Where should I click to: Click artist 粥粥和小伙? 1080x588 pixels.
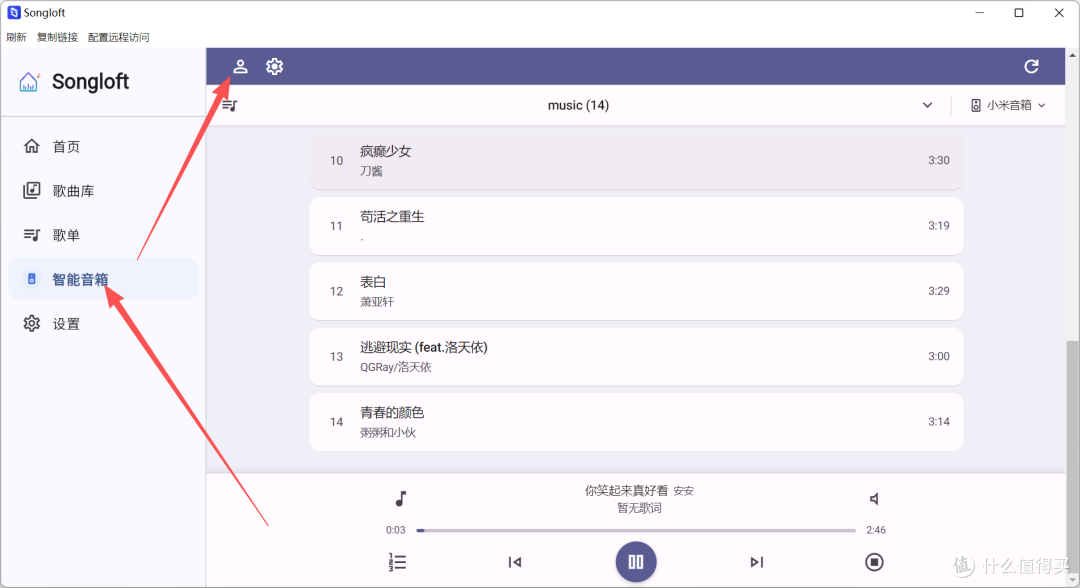(388, 433)
